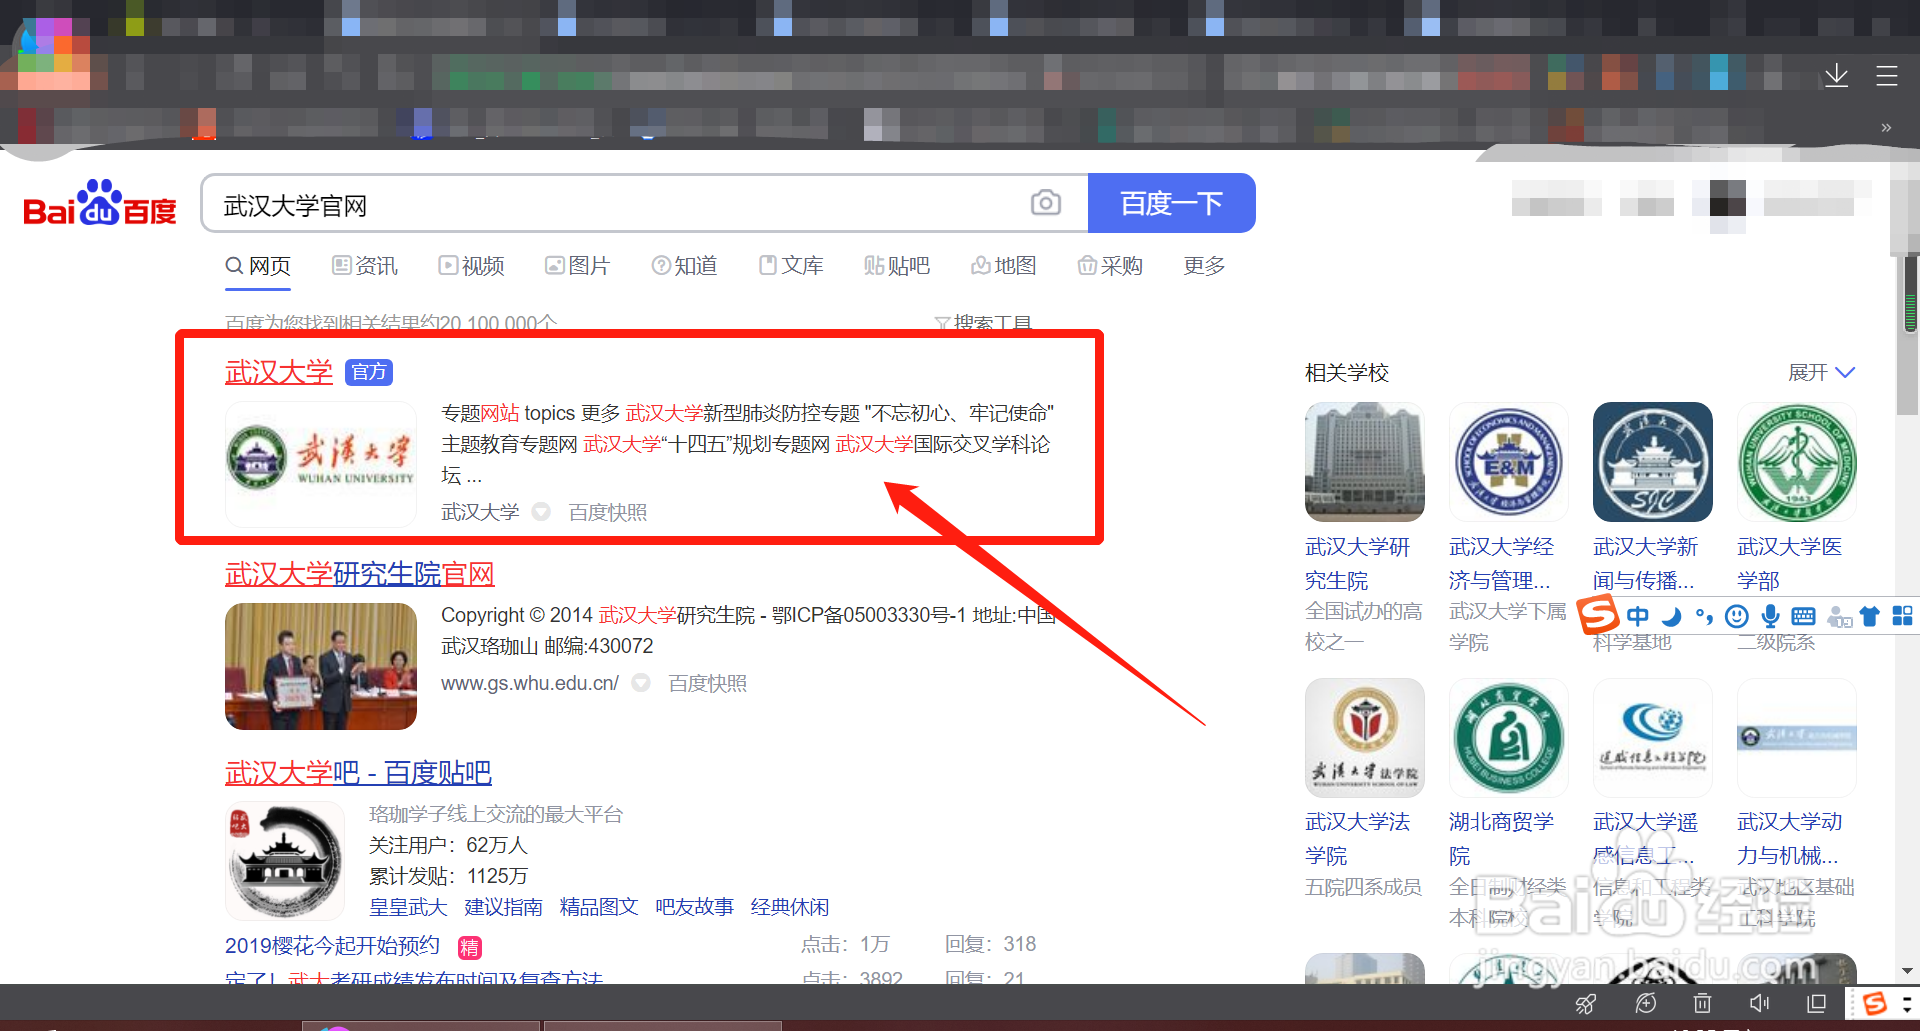Viewport: 1920px width, 1031px height.
Task: Open the 地图 tab
Action: [1004, 266]
